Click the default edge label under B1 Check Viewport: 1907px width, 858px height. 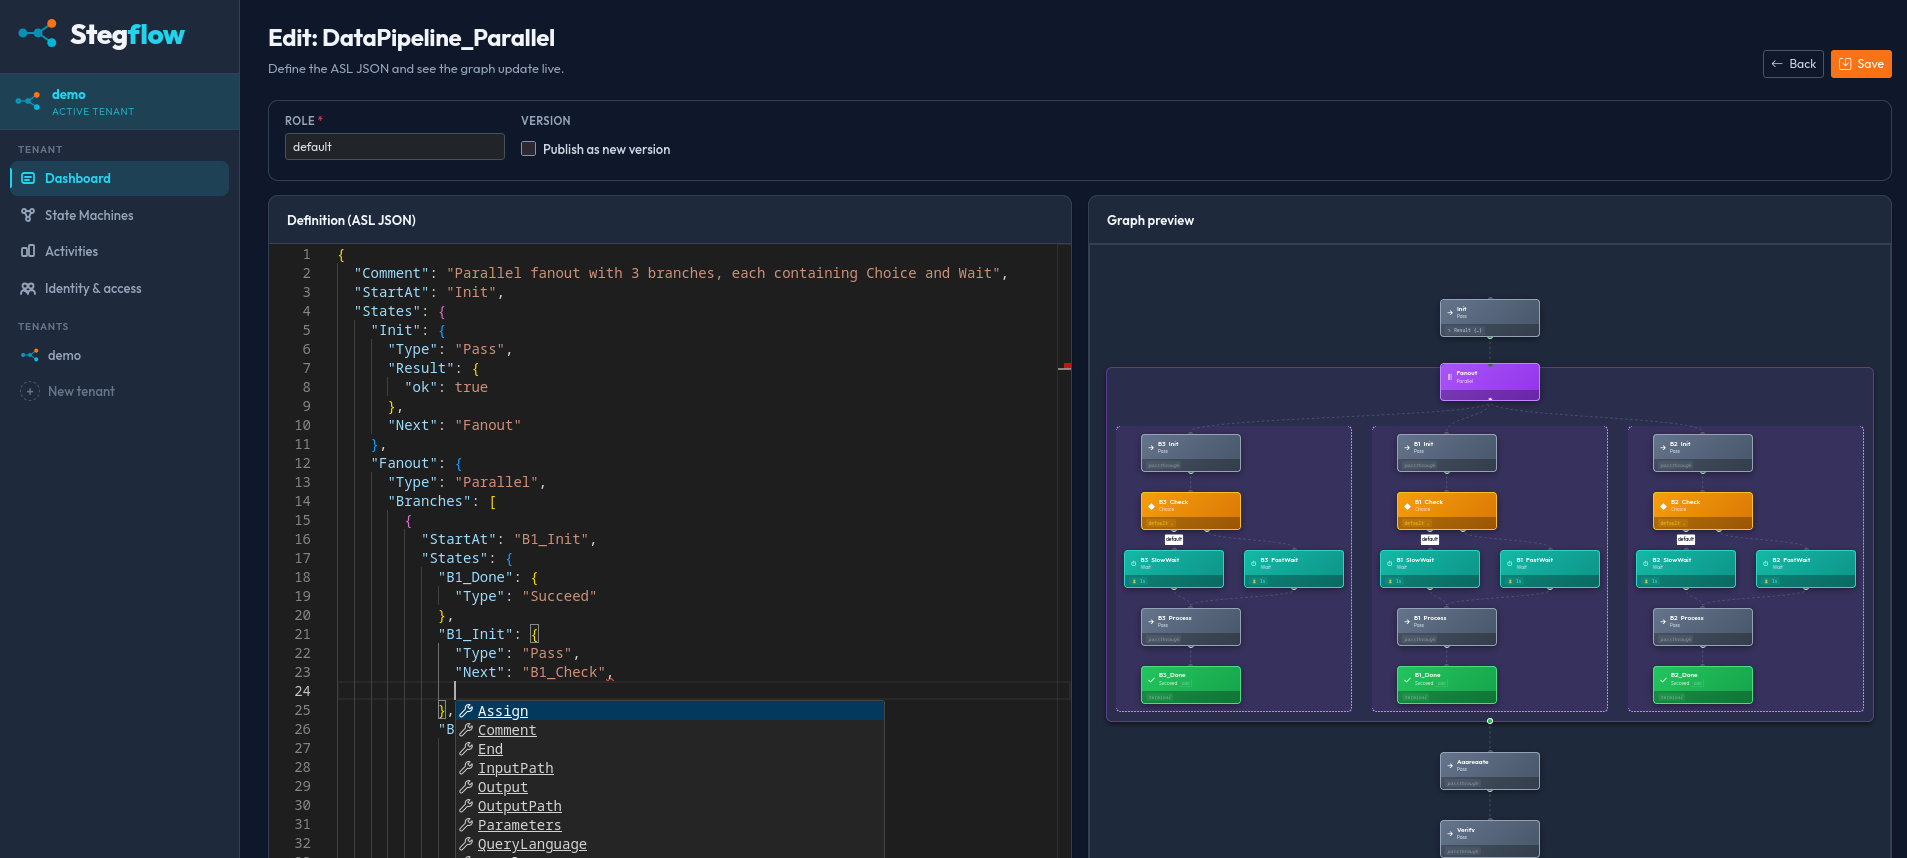coord(1430,539)
